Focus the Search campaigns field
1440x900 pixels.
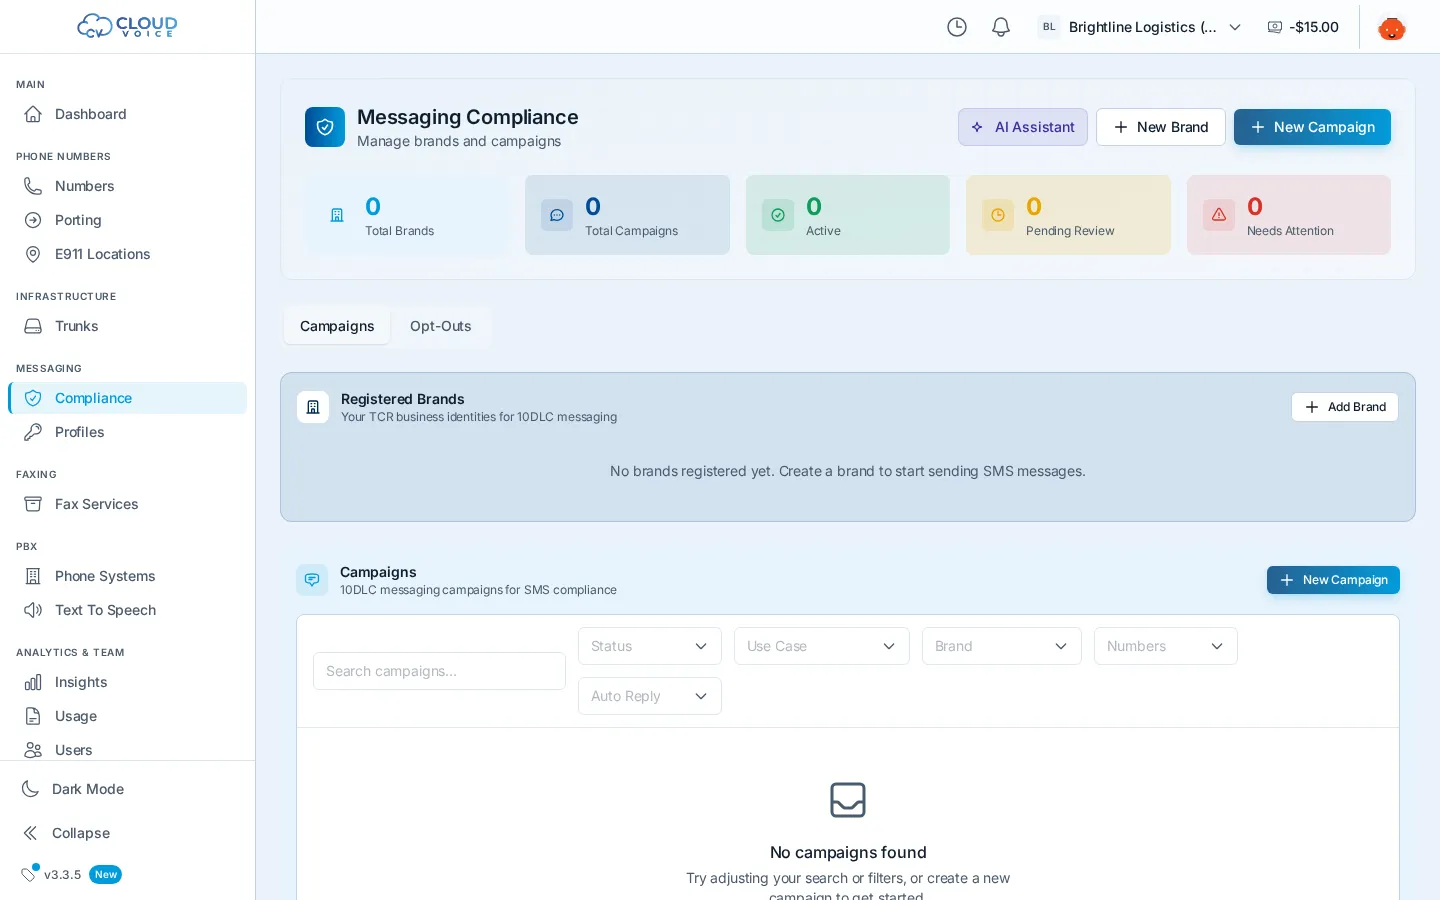coord(439,671)
